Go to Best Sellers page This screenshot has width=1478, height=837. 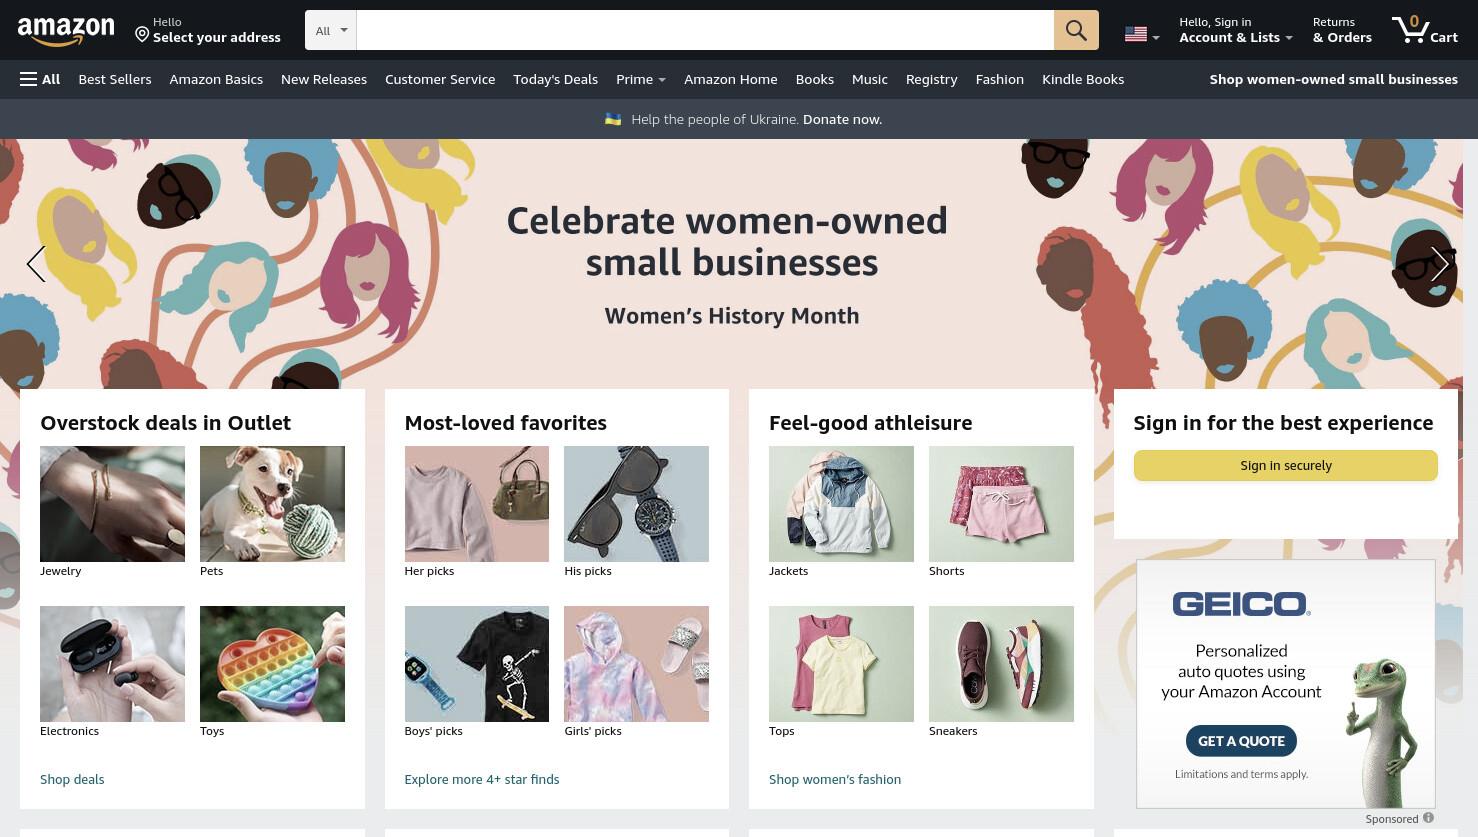[x=115, y=79]
